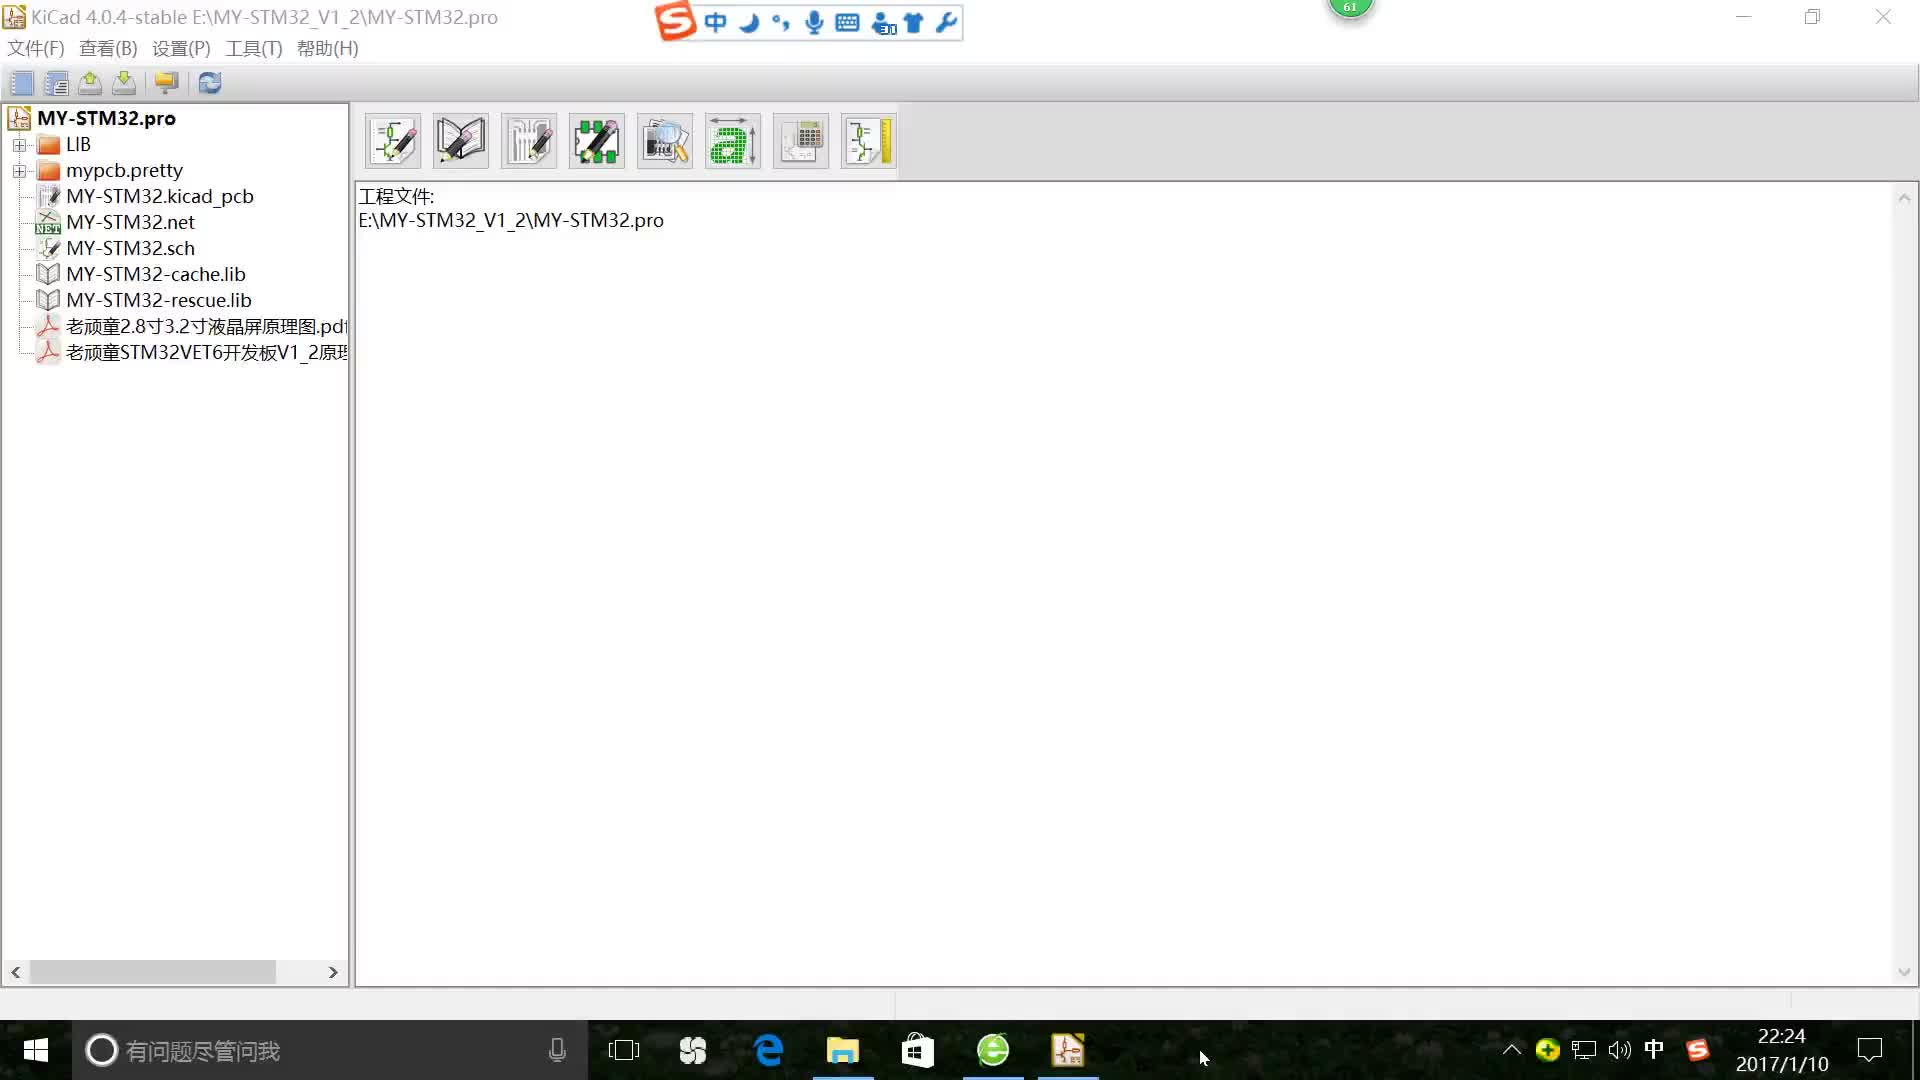This screenshot has height=1080, width=1920.
Task: Click message panel scroll up arrow
Action: tap(1904, 198)
